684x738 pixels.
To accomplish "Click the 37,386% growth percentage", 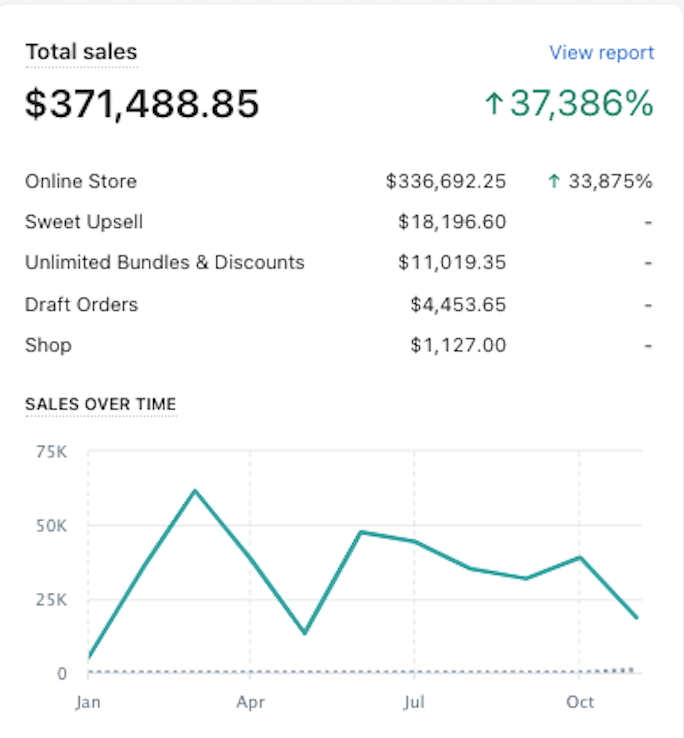I will (581, 103).
